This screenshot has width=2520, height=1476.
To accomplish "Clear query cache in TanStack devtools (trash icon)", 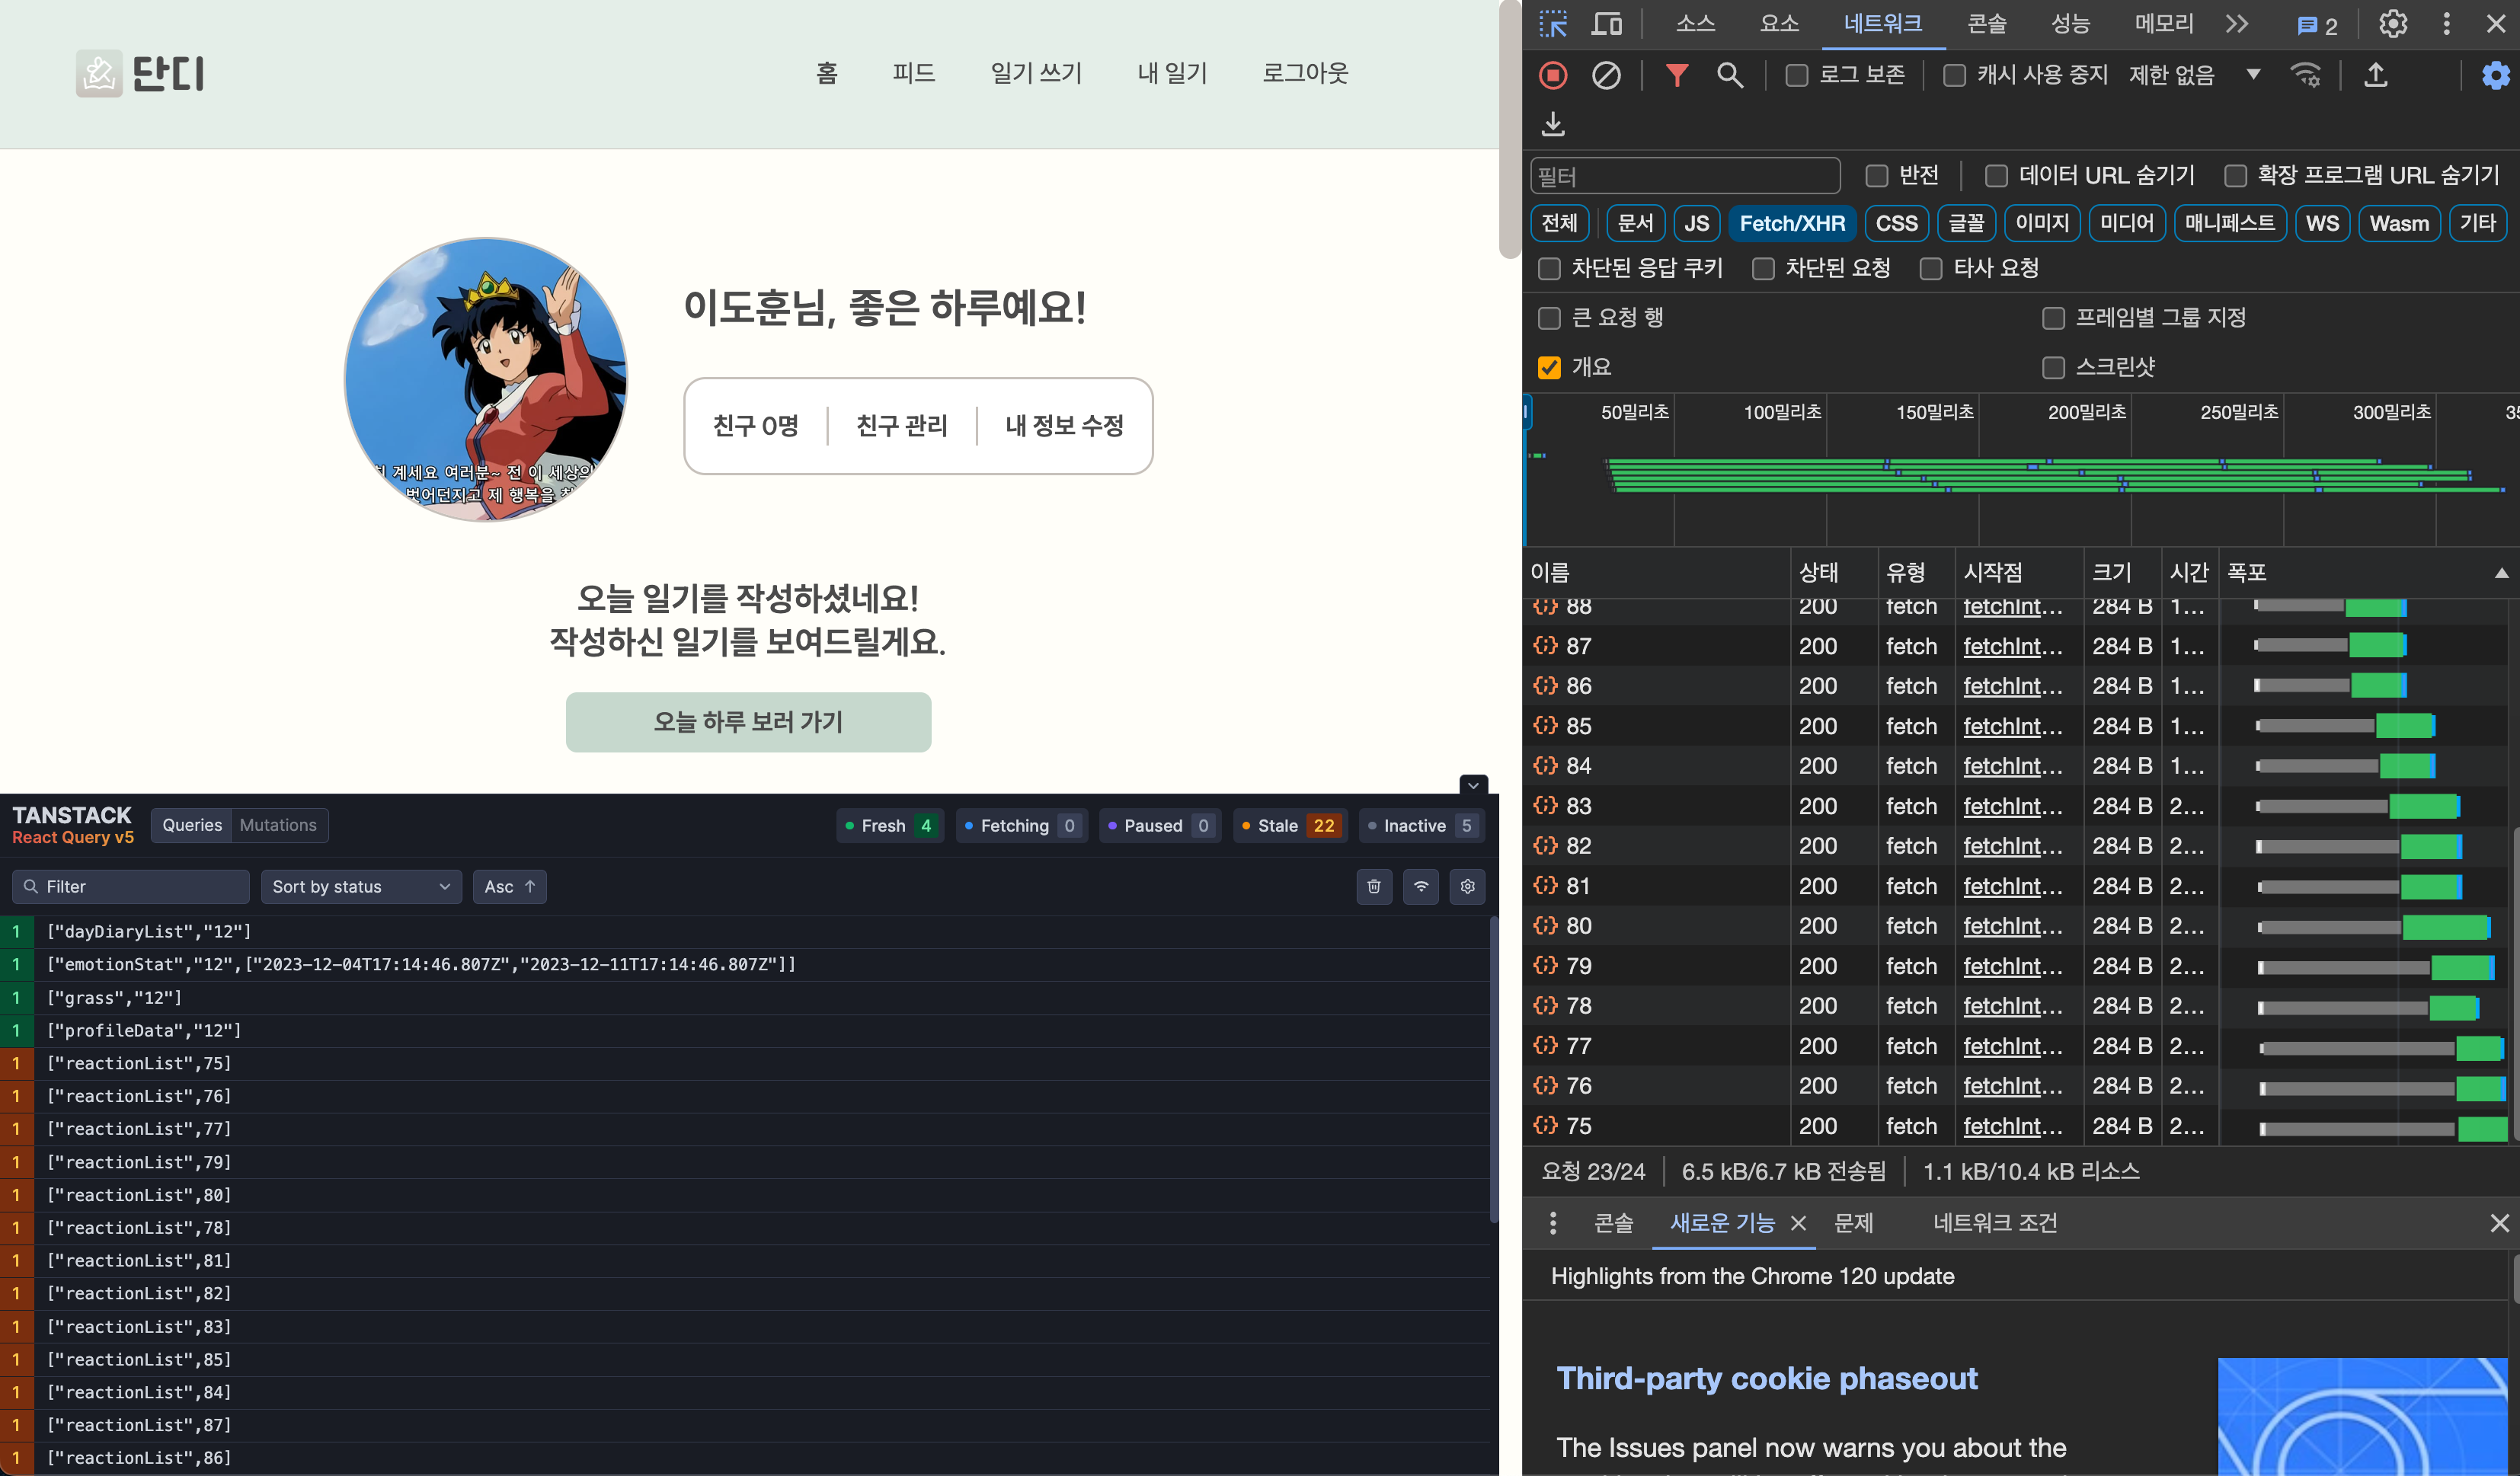I will tap(1374, 886).
